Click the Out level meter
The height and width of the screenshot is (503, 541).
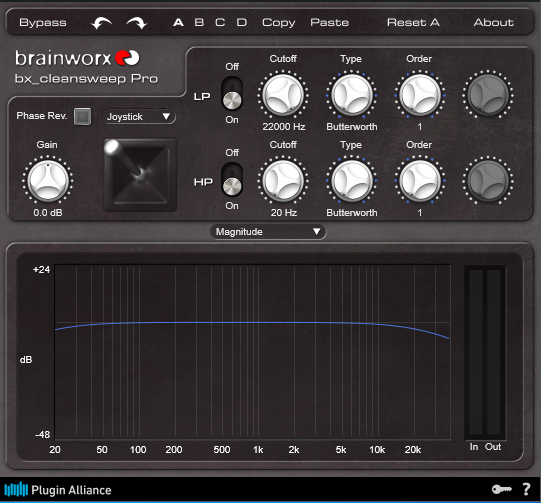click(493, 352)
